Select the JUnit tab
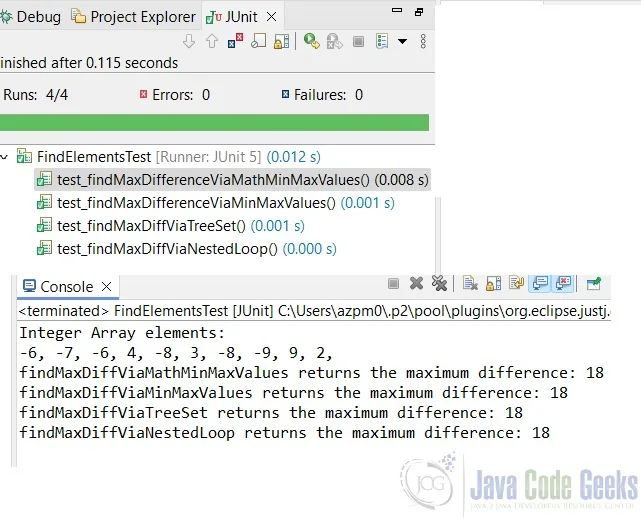 232,17
